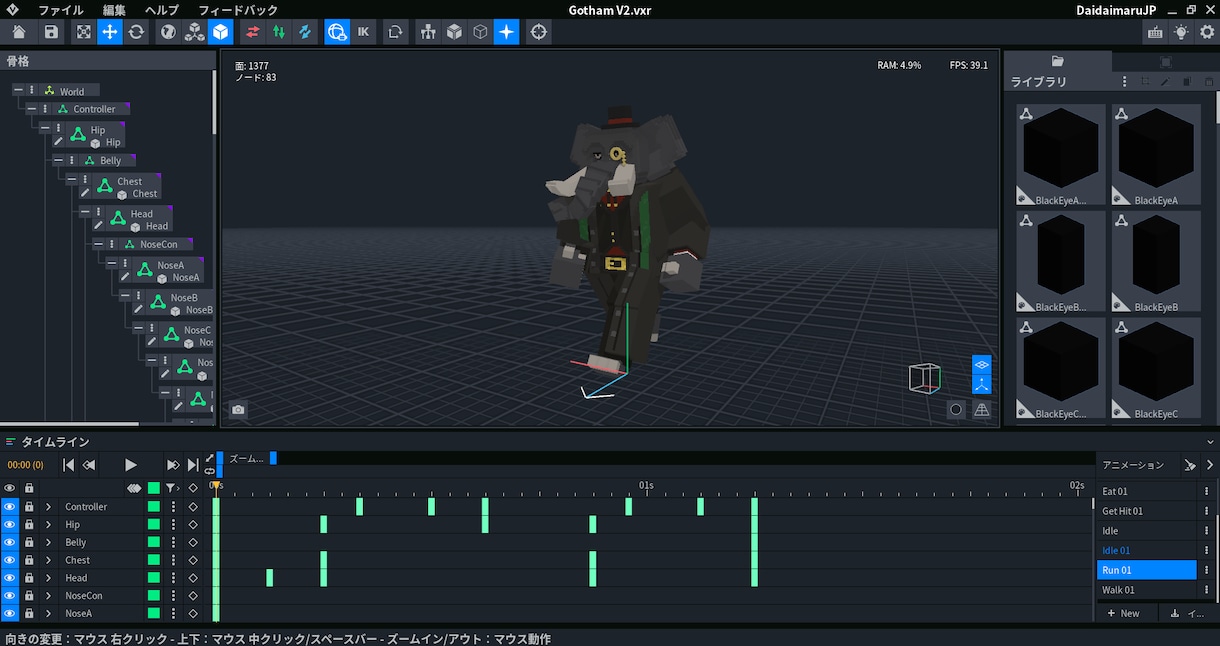1220x646 pixels.
Task: Open keyboard shortcuts with the keyboard icon
Action: pos(1155,32)
